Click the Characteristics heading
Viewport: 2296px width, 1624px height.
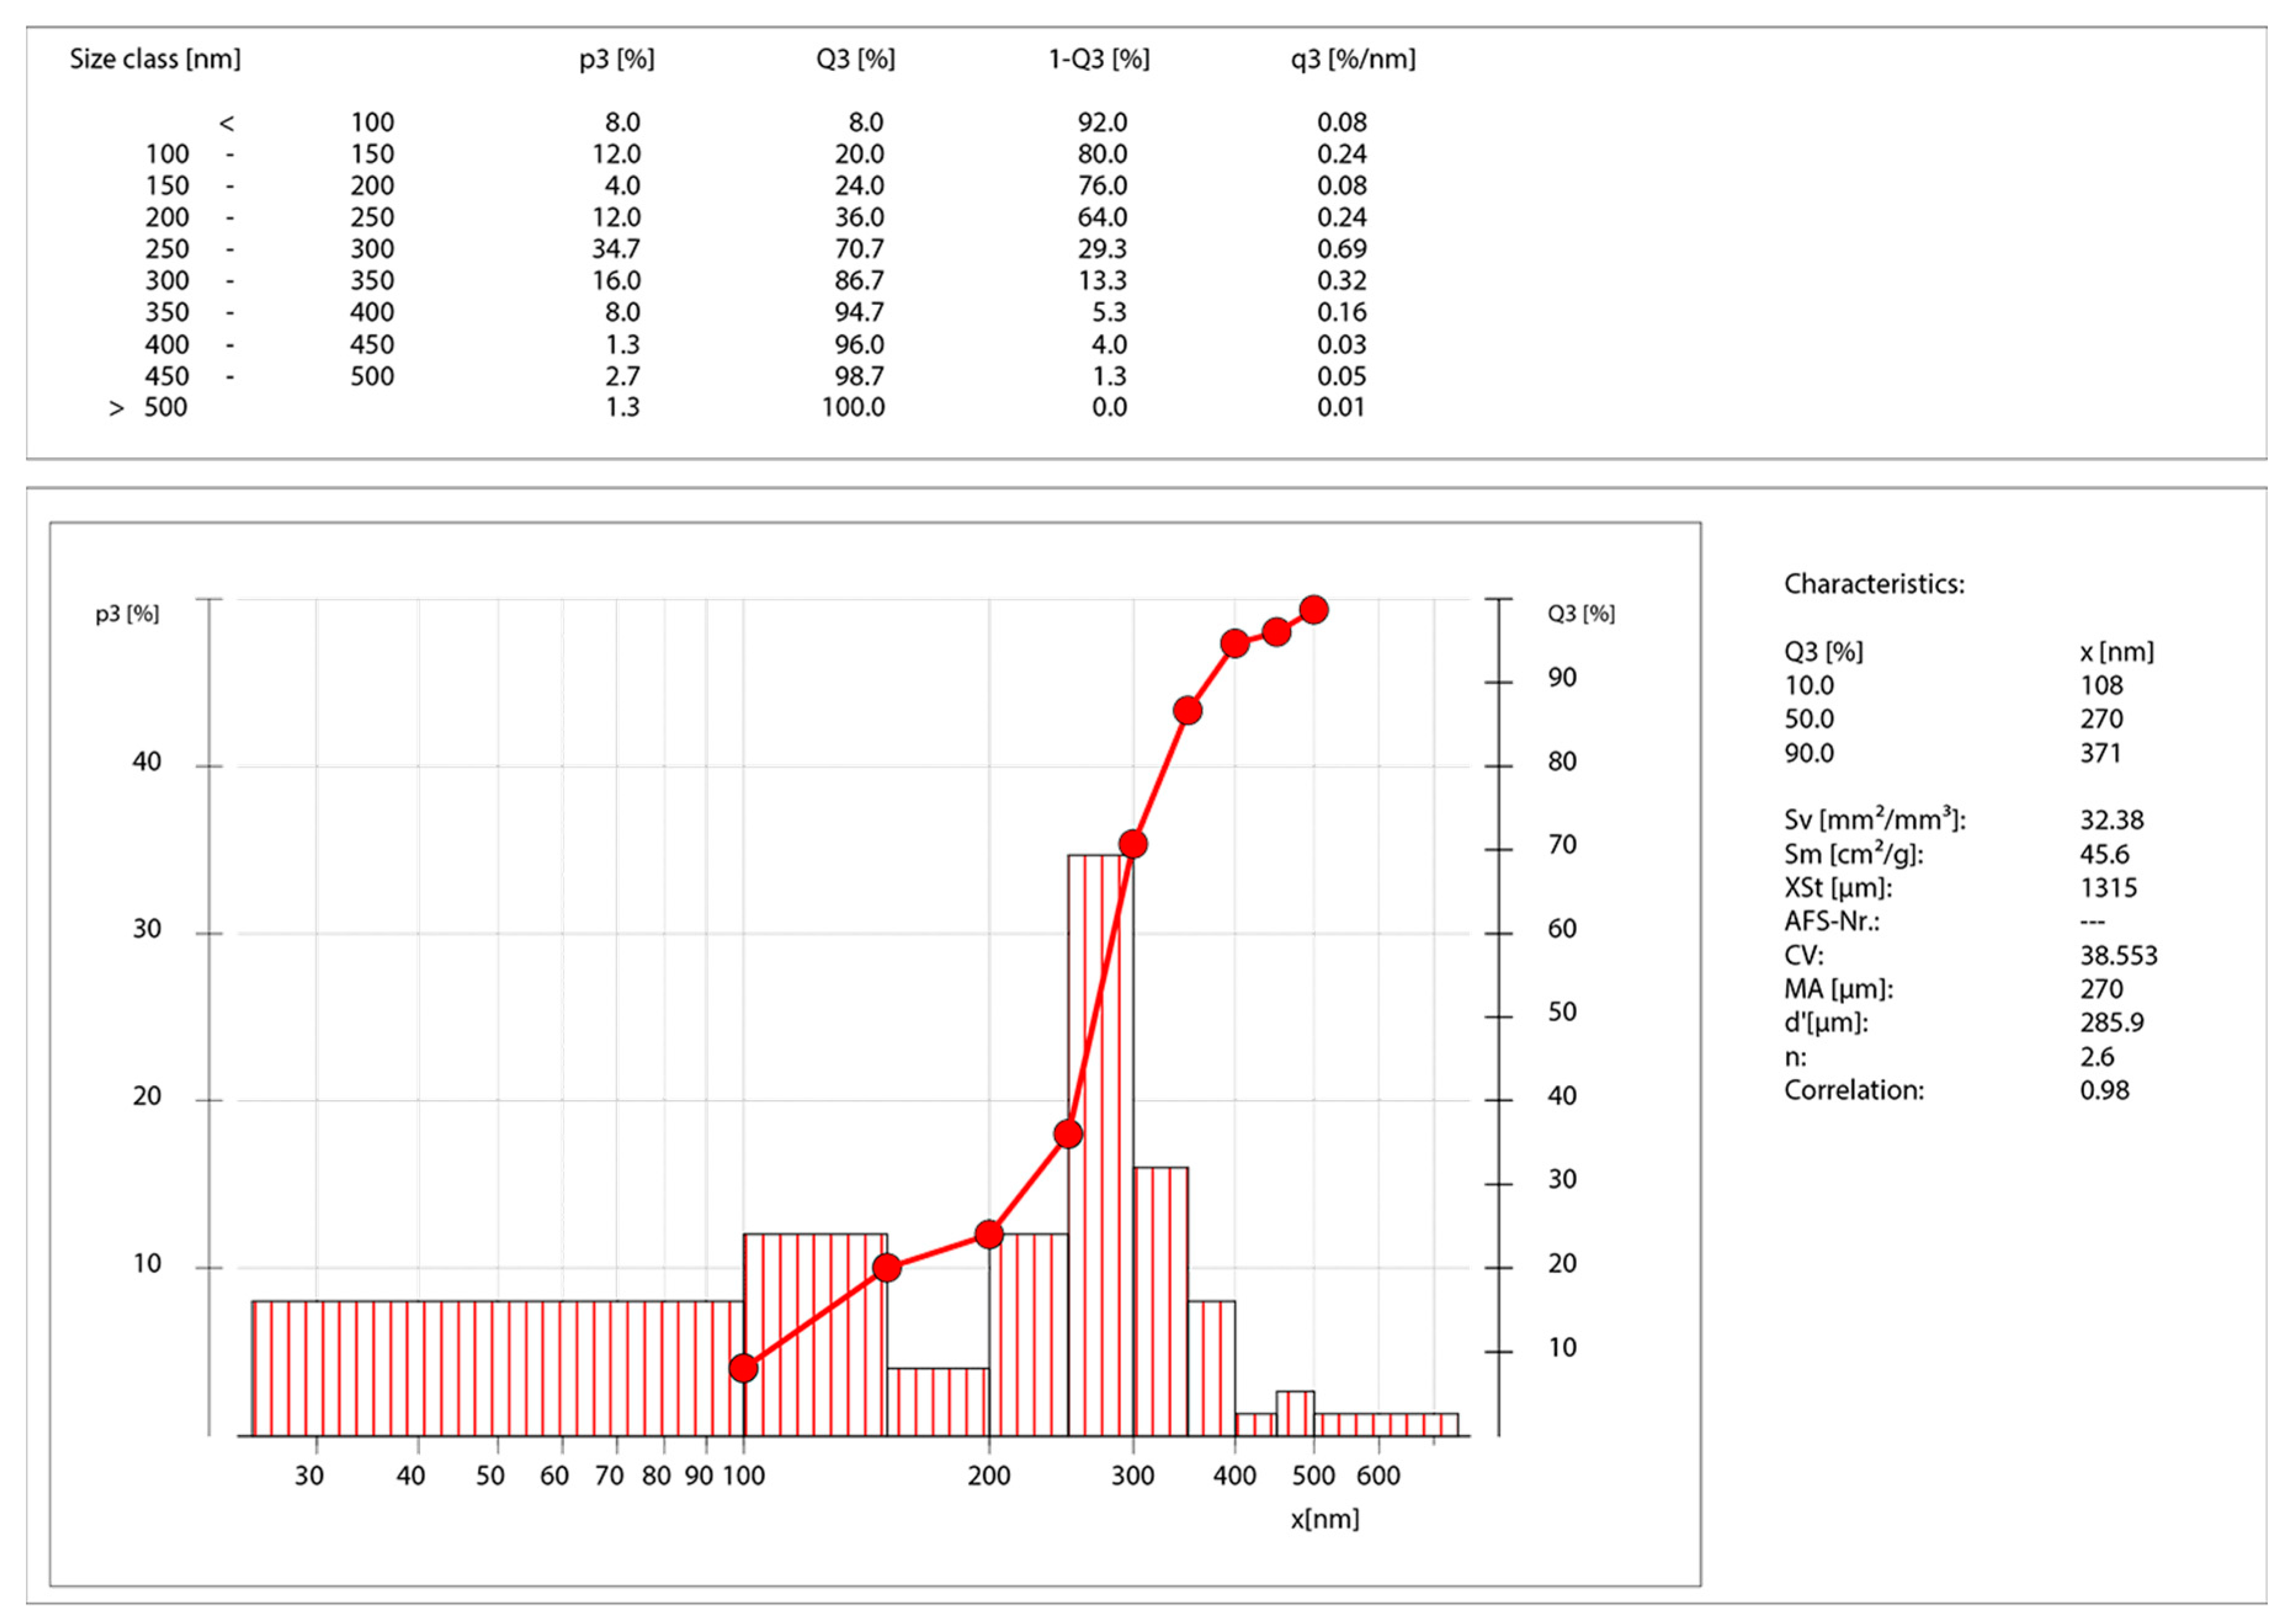(1874, 584)
